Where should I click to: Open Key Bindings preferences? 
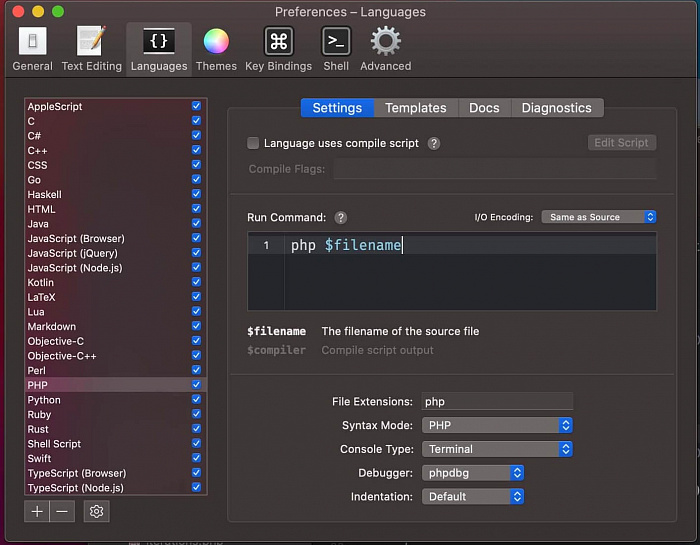278,49
